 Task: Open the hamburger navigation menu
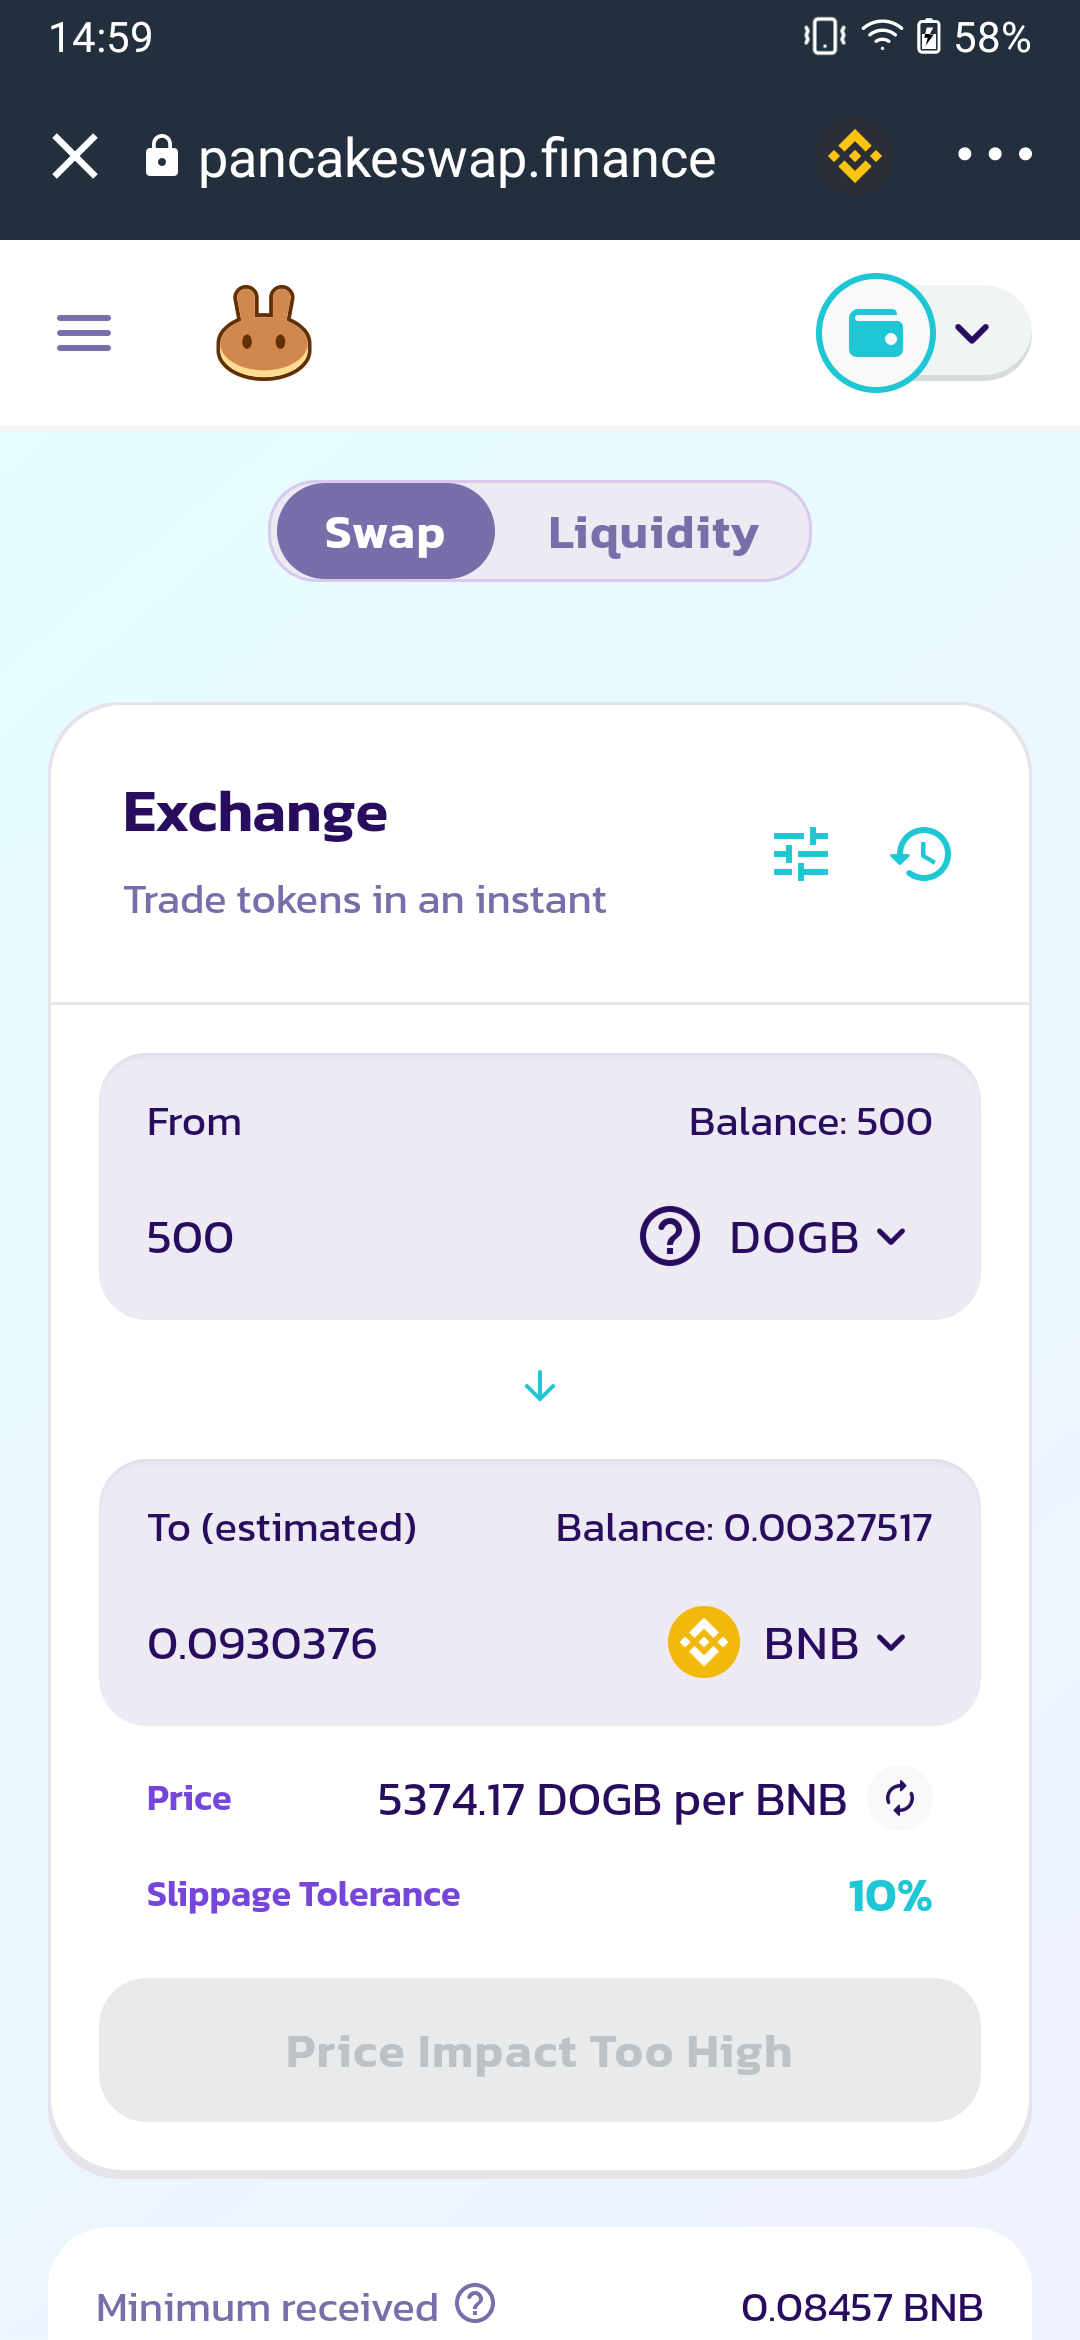(x=84, y=333)
